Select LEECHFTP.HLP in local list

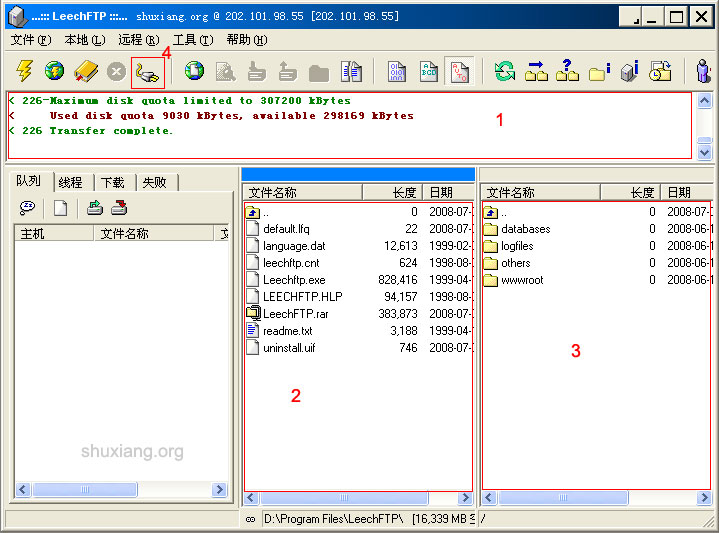pos(303,297)
